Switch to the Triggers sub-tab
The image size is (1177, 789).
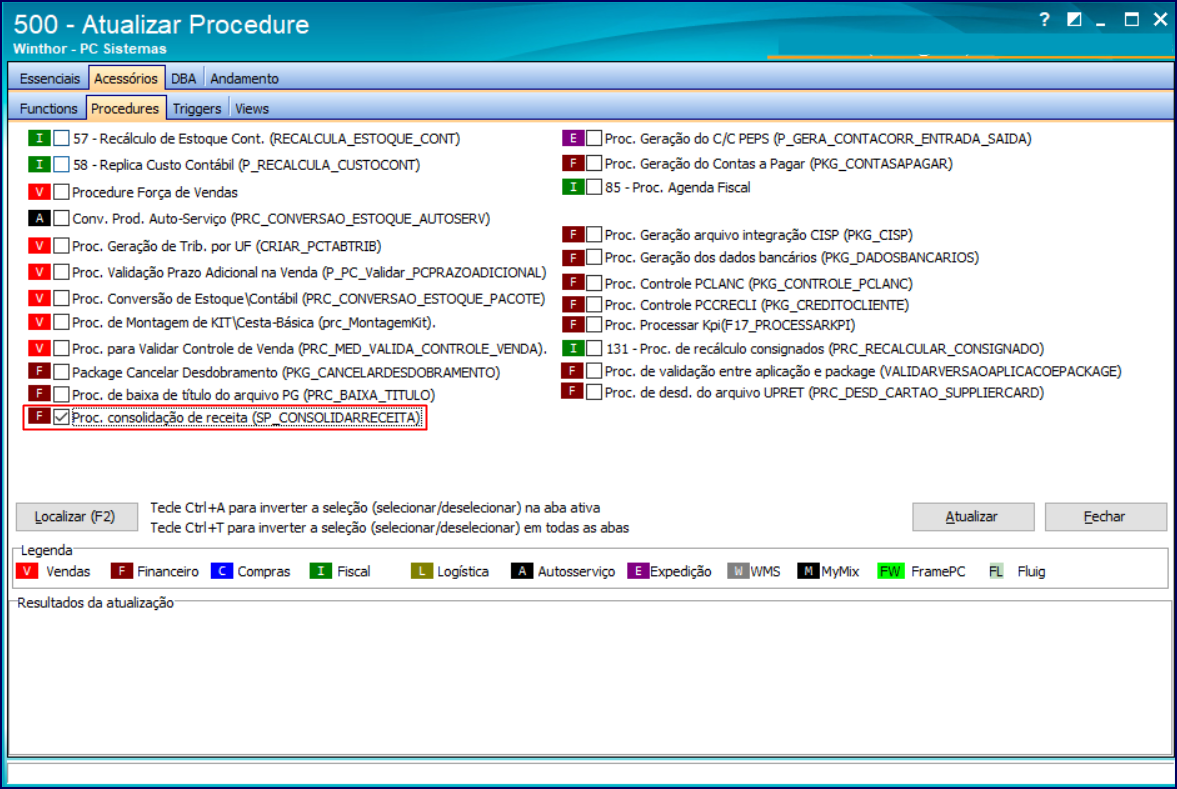click(197, 108)
